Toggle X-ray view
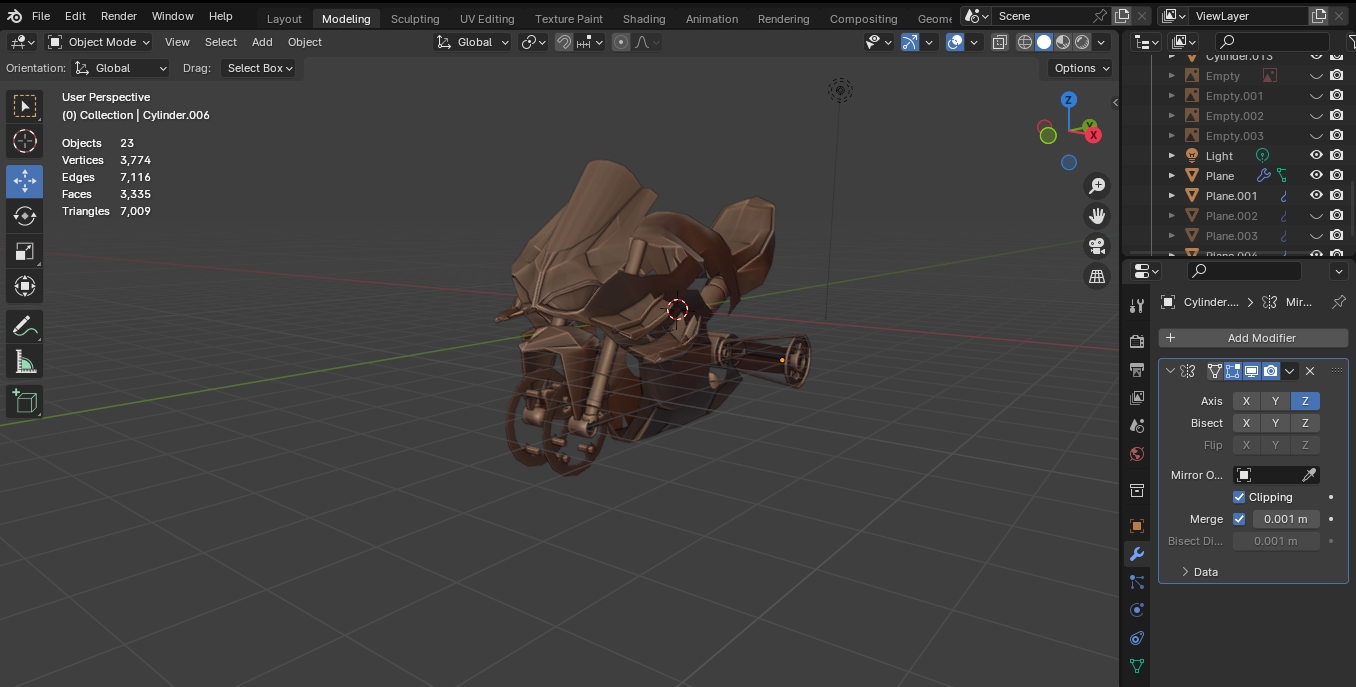Image resolution: width=1356 pixels, height=687 pixels. coord(1000,42)
